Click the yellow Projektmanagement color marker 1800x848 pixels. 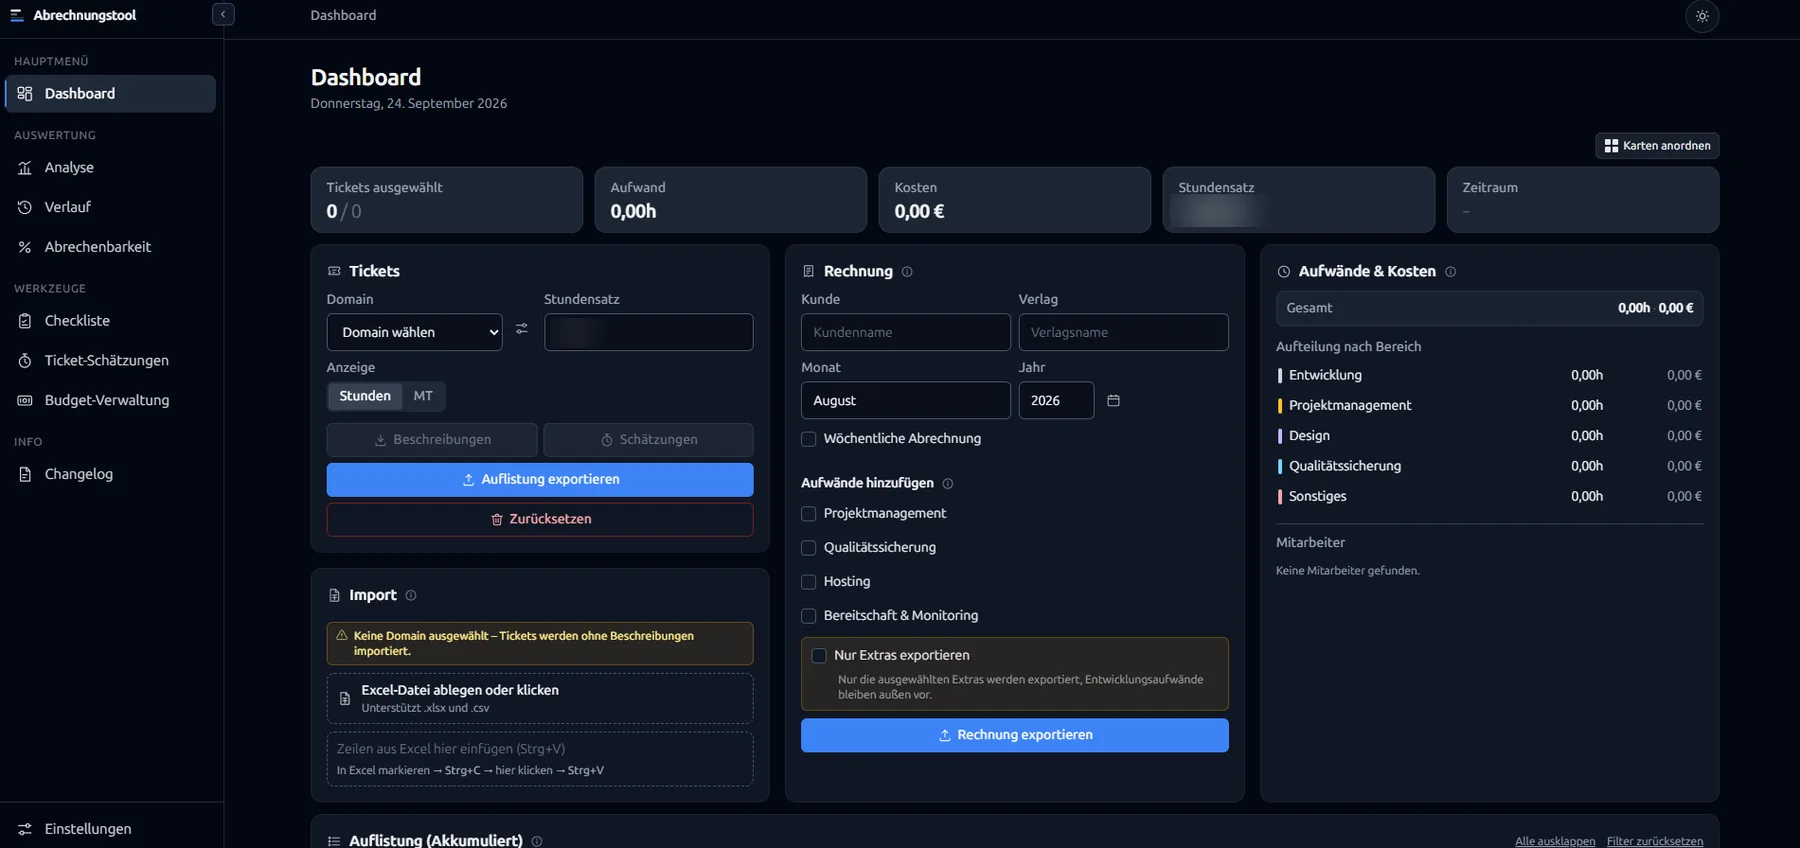1280,406
